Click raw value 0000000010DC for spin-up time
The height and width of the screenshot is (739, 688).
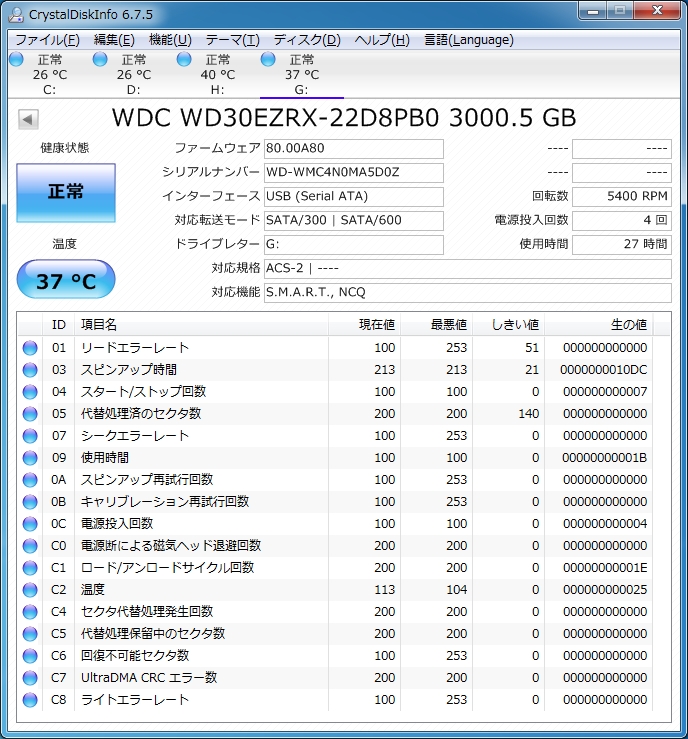click(x=604, y=370)
